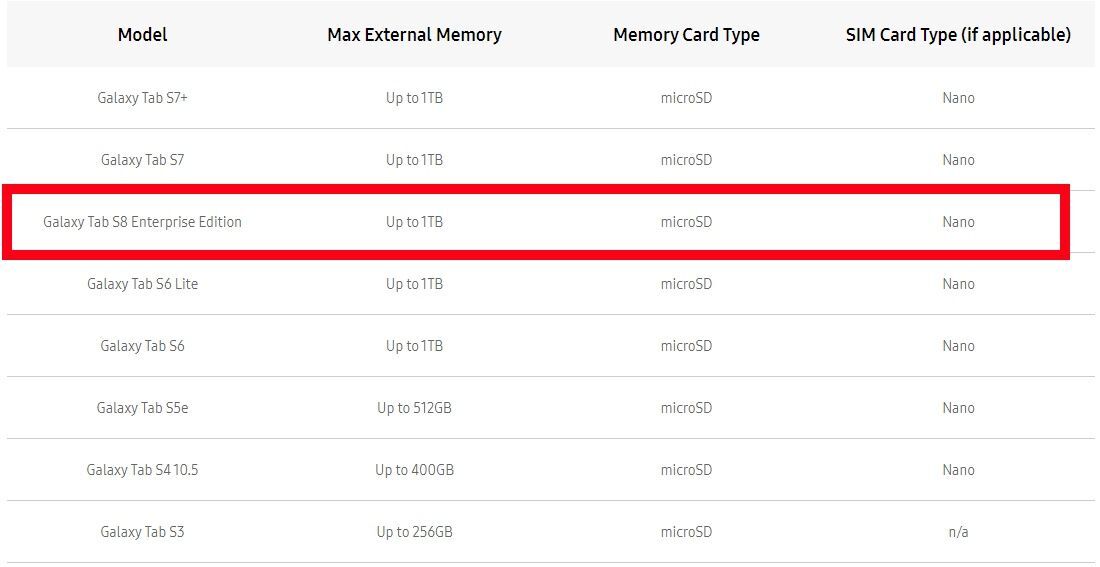Click the Up to 256GB memory value
The width and height of the screenshot is (1100, 567).
tap(414, 532)
